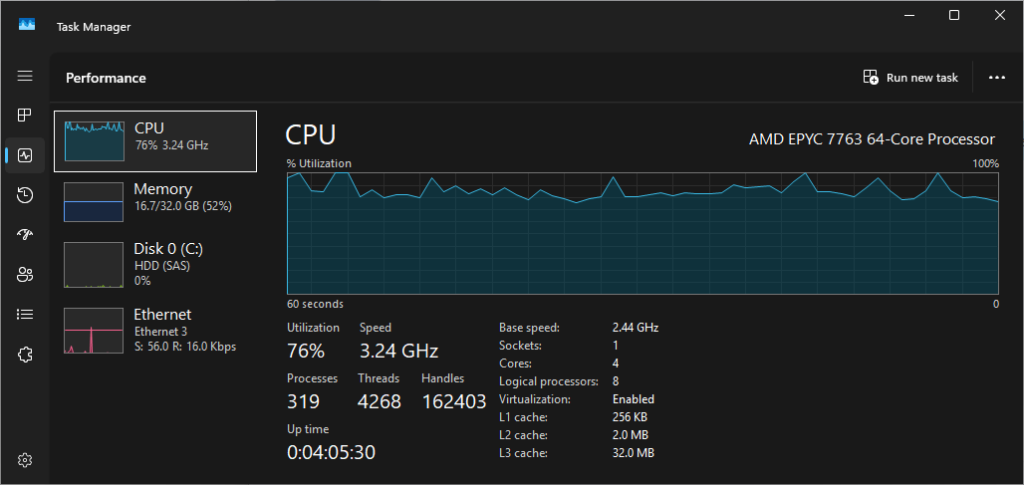Select the Performance page icon
Screen dimensions: 1024x485
point(25,155)
